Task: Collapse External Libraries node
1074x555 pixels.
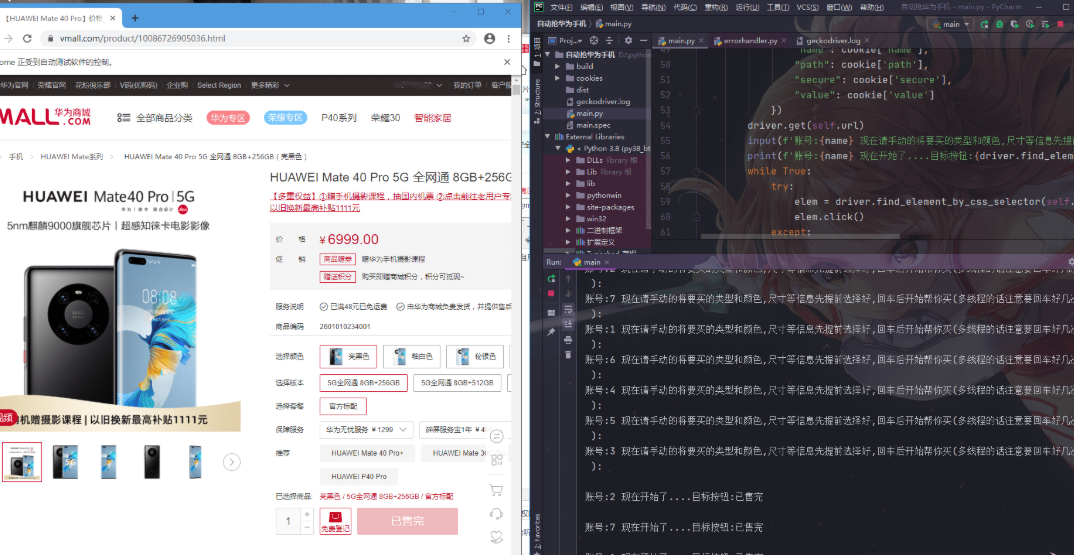Action: click(549, 136)
